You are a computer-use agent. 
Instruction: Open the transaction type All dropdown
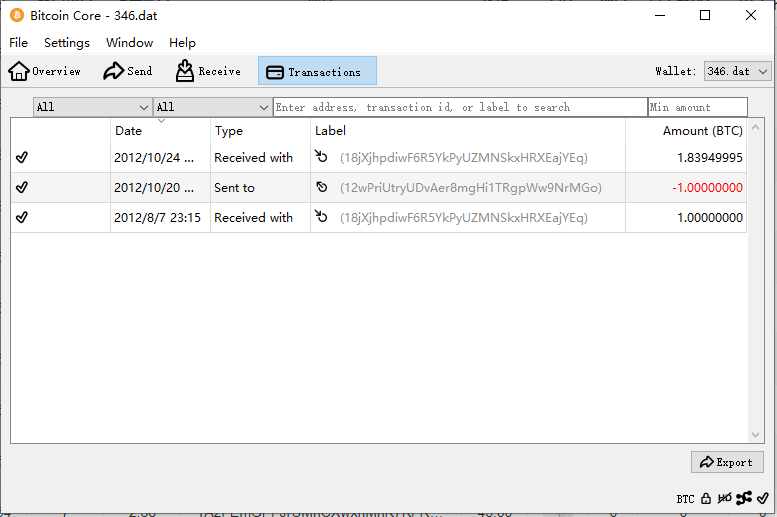coord(212,107)
